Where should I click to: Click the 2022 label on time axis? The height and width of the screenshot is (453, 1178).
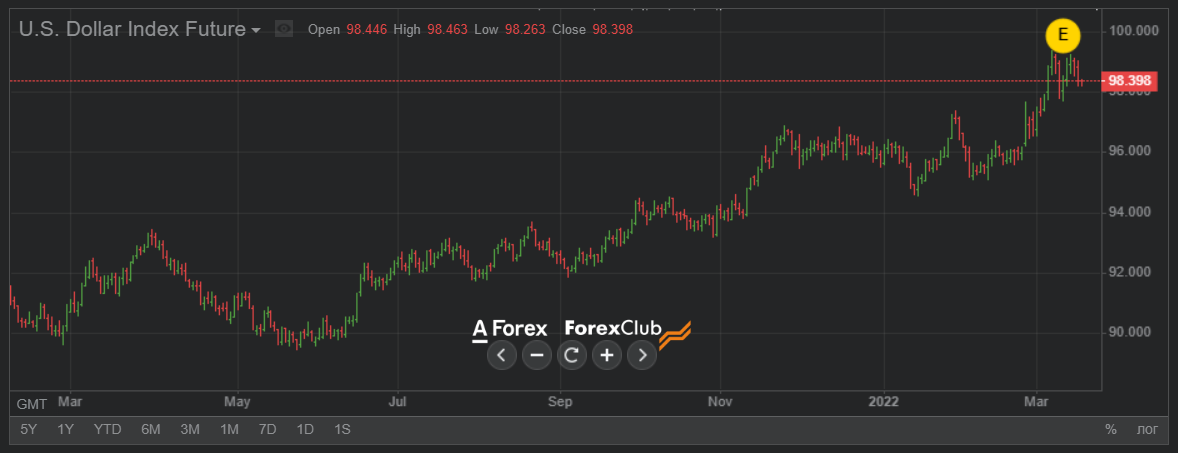point(884,402)
